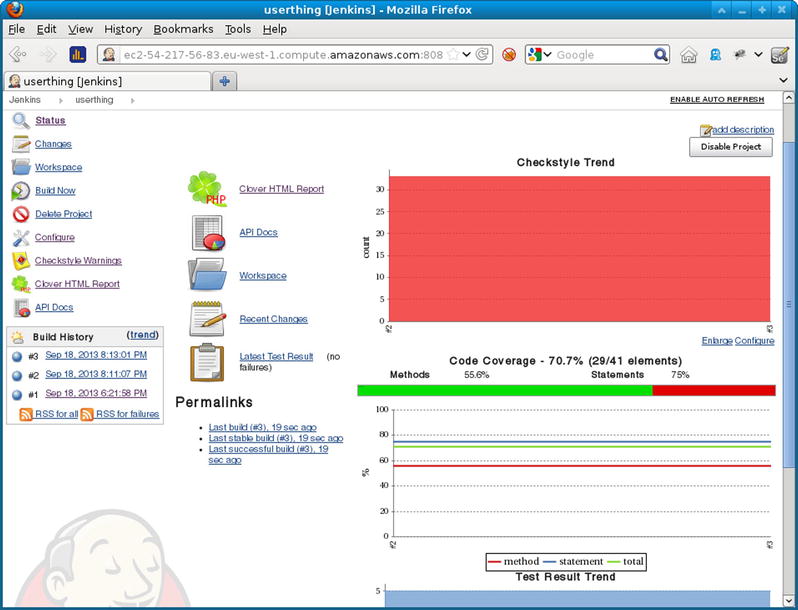The width and height of the screenshot is (798, 610).
Task: Click the blue status ball for build #3
Action: point(17,356)
